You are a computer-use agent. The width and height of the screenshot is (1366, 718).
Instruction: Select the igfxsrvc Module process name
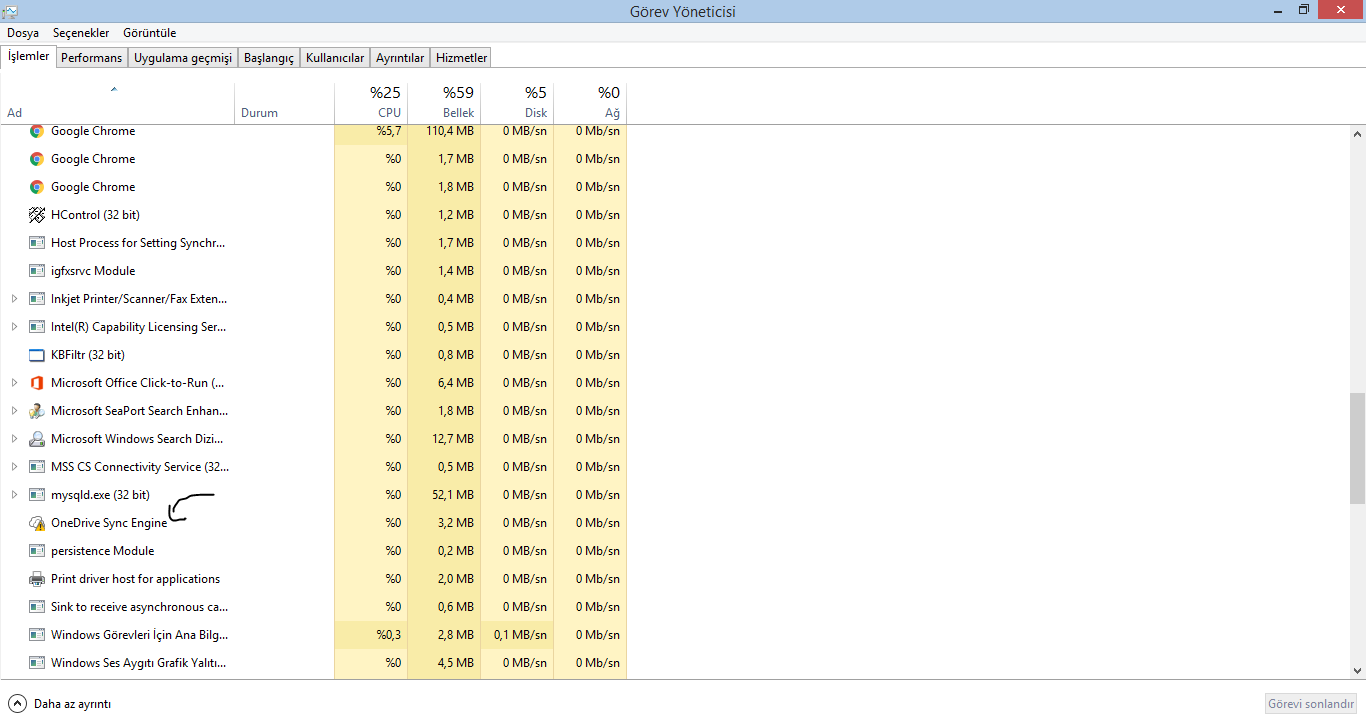pos(93,271)
